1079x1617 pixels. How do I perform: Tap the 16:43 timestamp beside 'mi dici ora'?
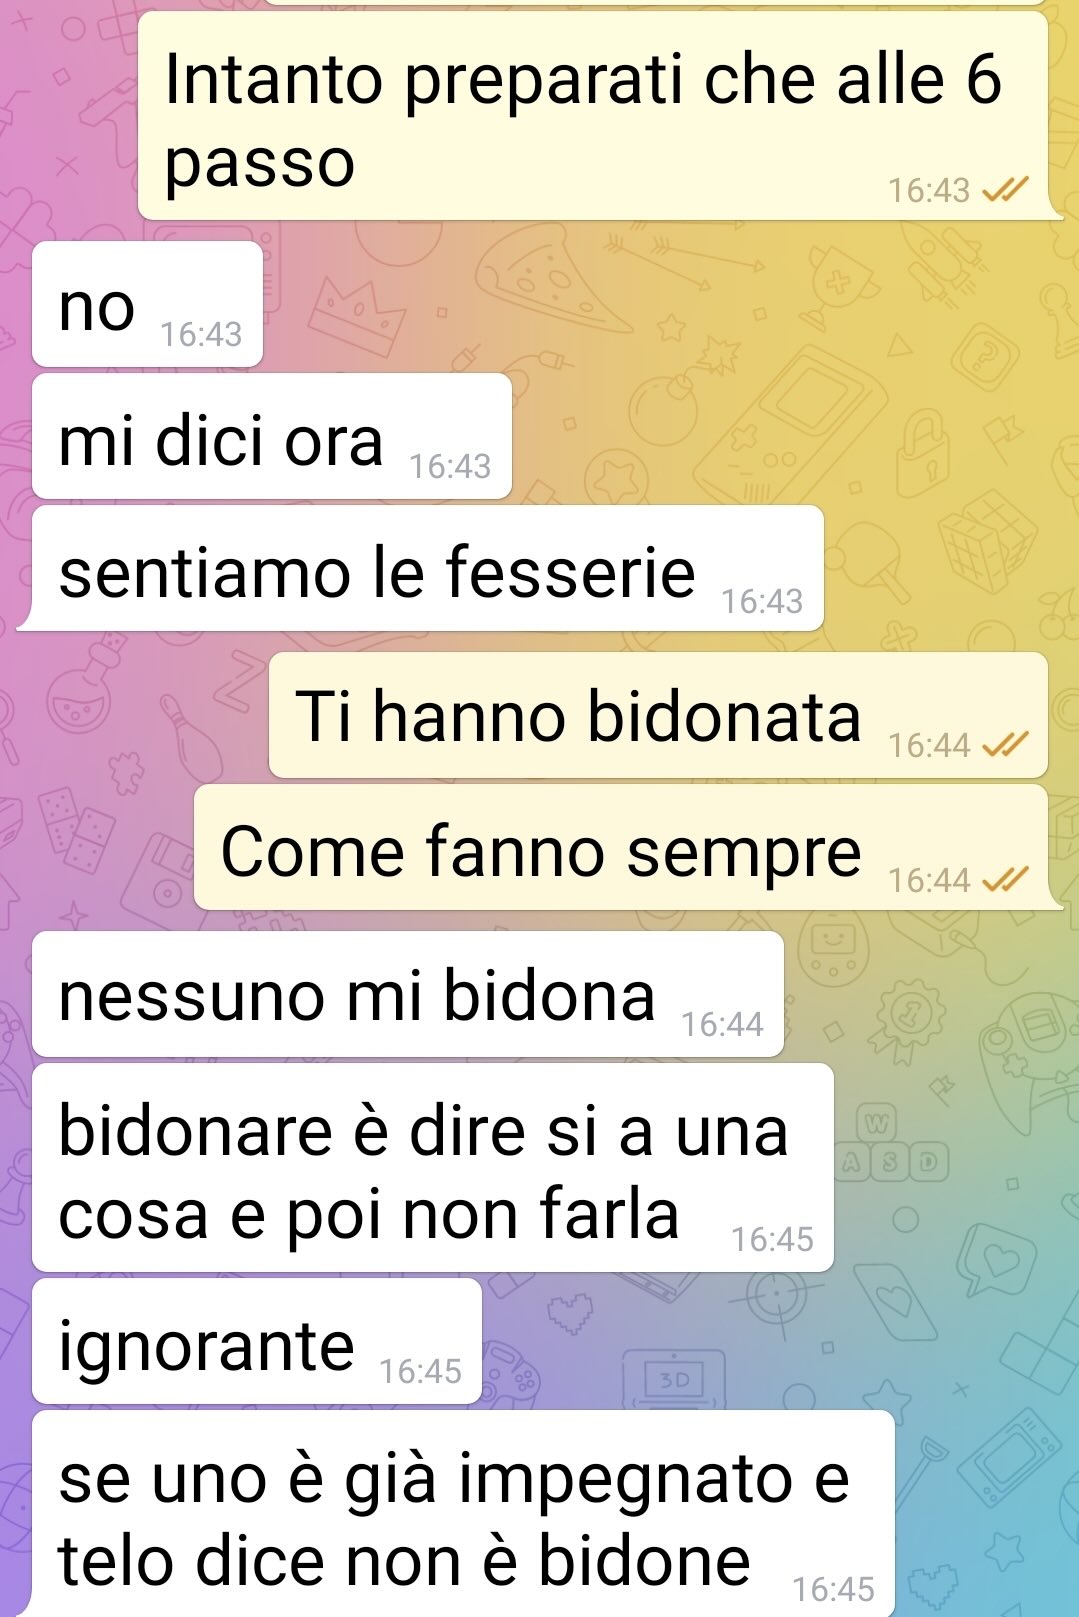click(x=450, y=466)
